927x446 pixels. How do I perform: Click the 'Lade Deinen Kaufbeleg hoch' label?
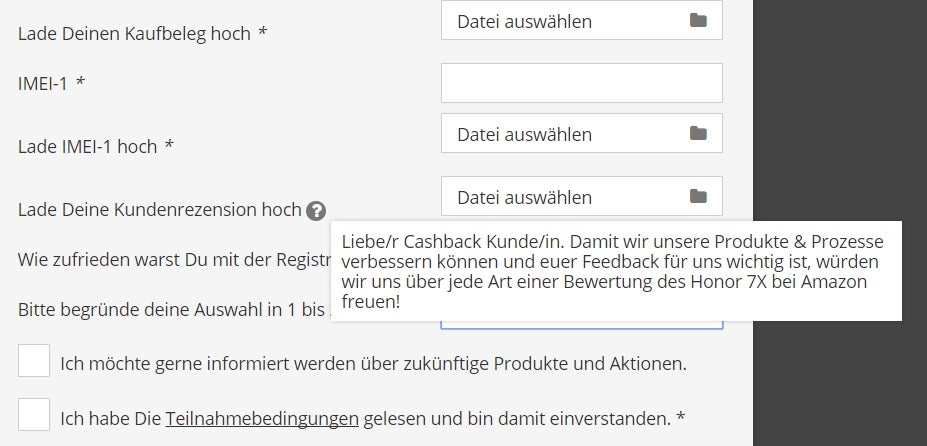click(x=142, y=34)
